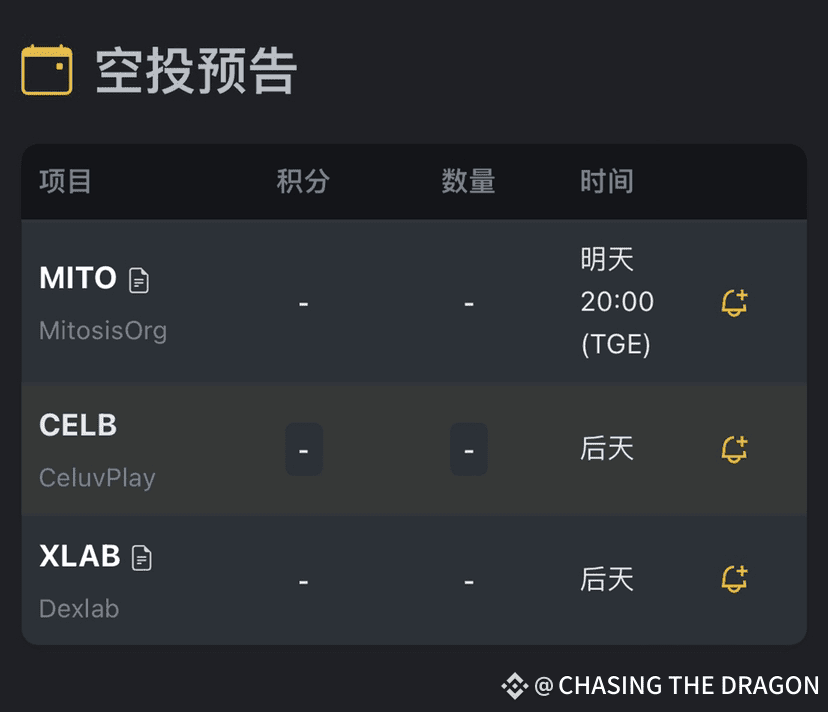Enable the reminder bell for CELB

point(735,449)
